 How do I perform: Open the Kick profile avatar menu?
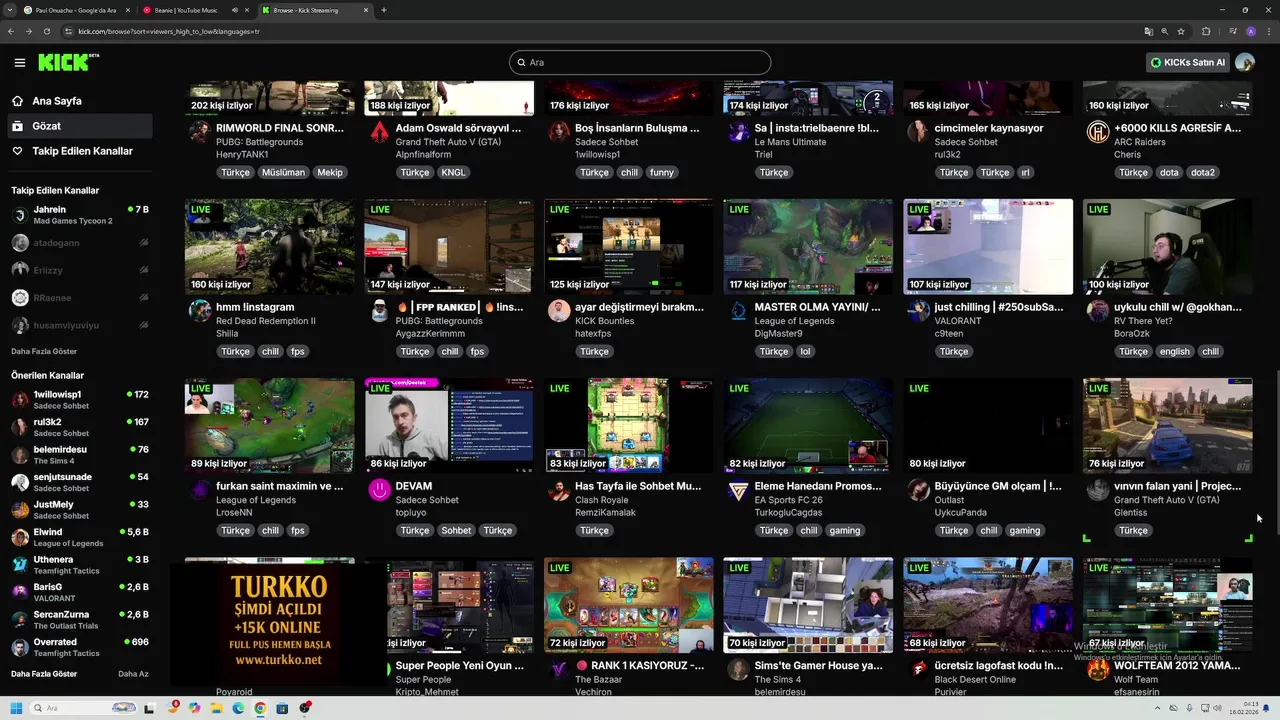[x=1245, y=62]
